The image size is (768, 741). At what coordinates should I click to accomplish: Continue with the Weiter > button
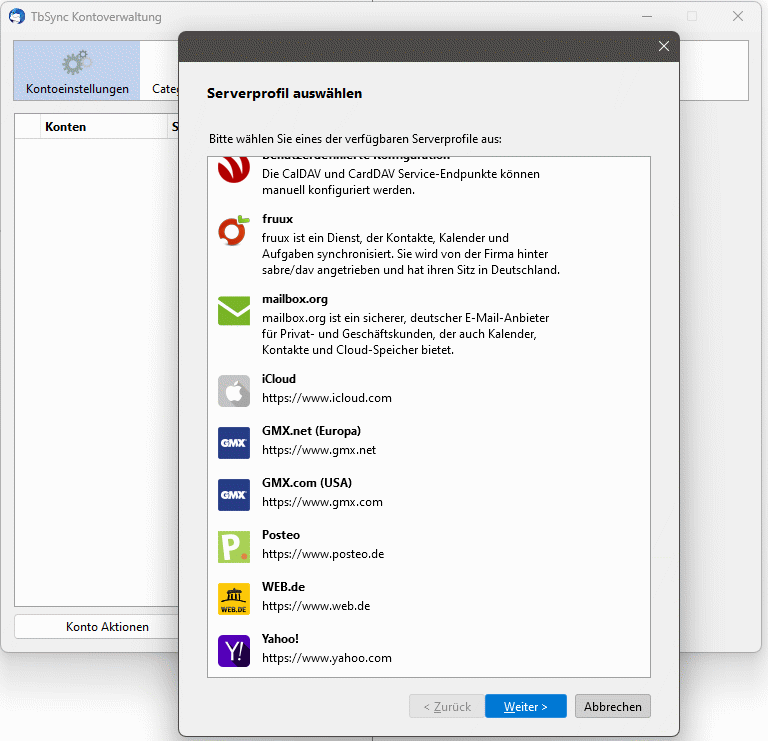point(526,706)
